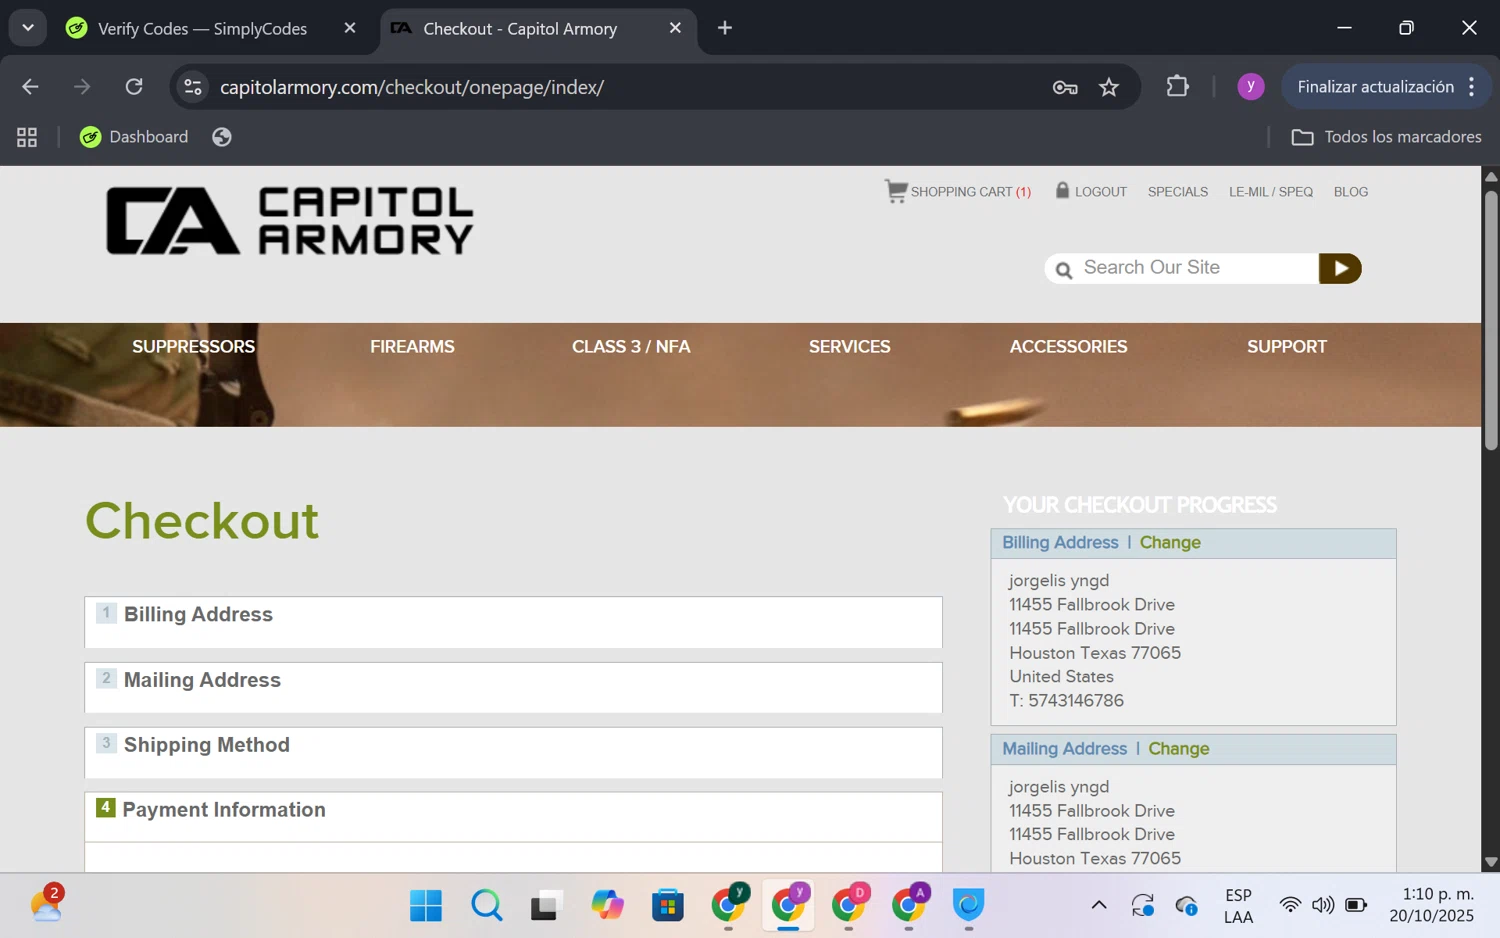The image size is (1500, 938).
Task: Bookmark this page with the star icon
Action: (x=1109, y=87)
